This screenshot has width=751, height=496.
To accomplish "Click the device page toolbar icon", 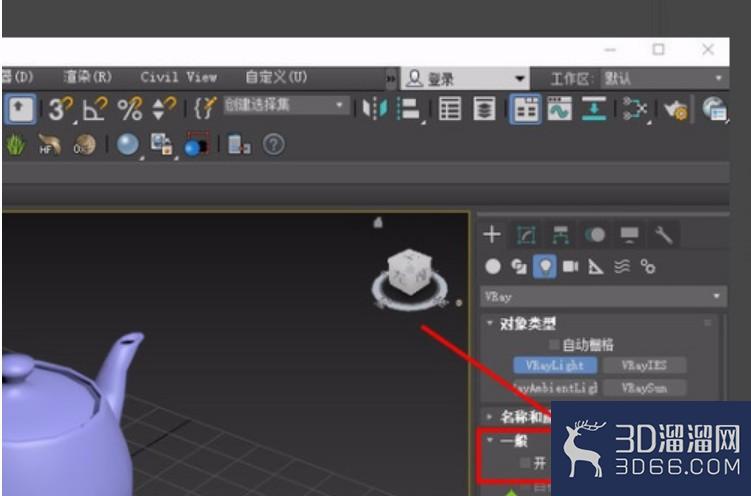I will click(x=239, y=144).
